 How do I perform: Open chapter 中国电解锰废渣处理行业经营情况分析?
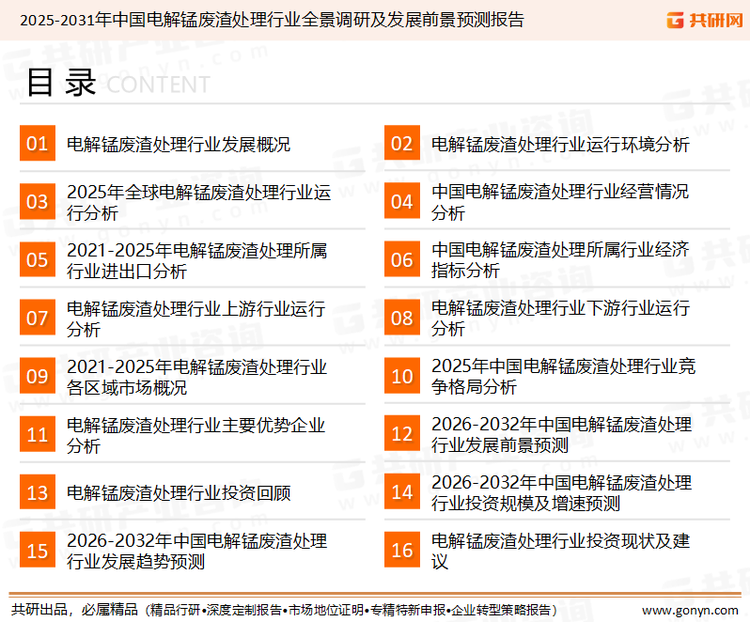click(560, 202)
